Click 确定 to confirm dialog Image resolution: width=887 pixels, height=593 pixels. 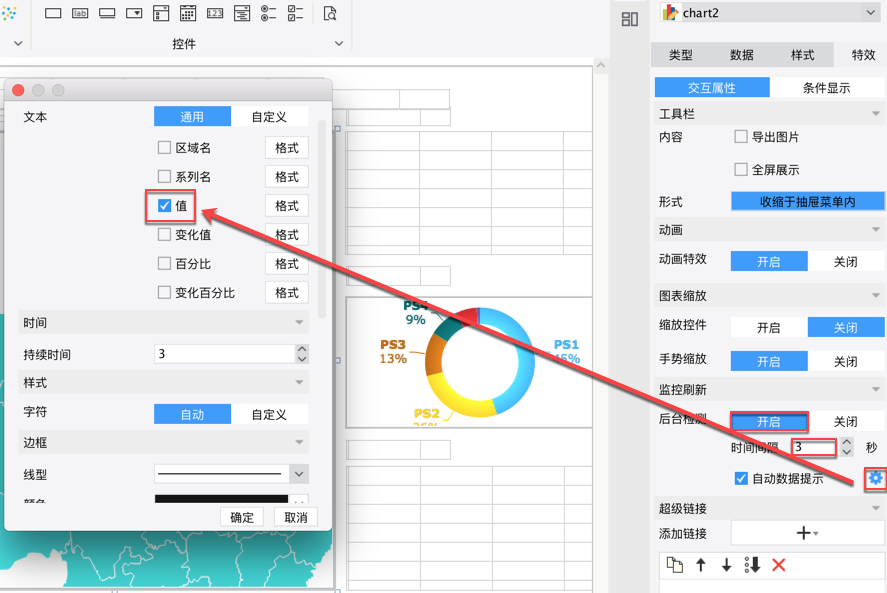[242, 517]
